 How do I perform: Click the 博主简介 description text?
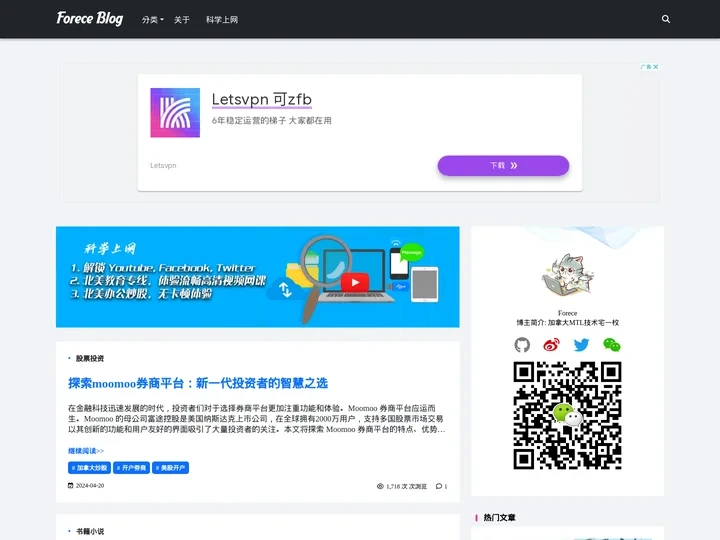point(568,323)
